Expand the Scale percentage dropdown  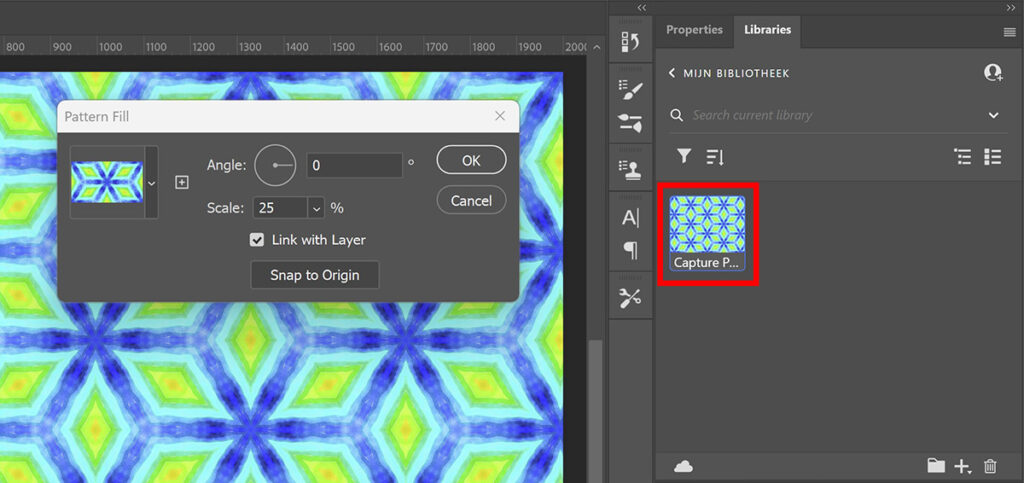point(317,208)
